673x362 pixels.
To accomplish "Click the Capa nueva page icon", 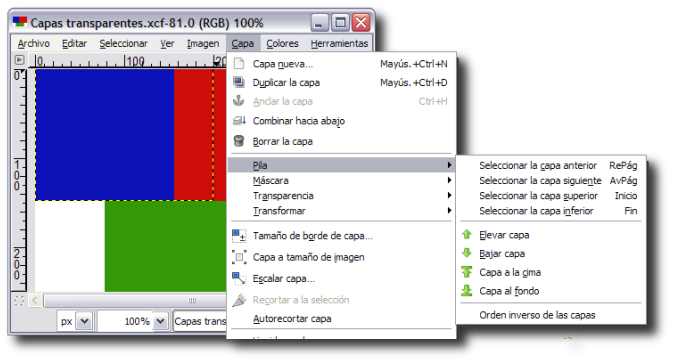I will point(239,64).
